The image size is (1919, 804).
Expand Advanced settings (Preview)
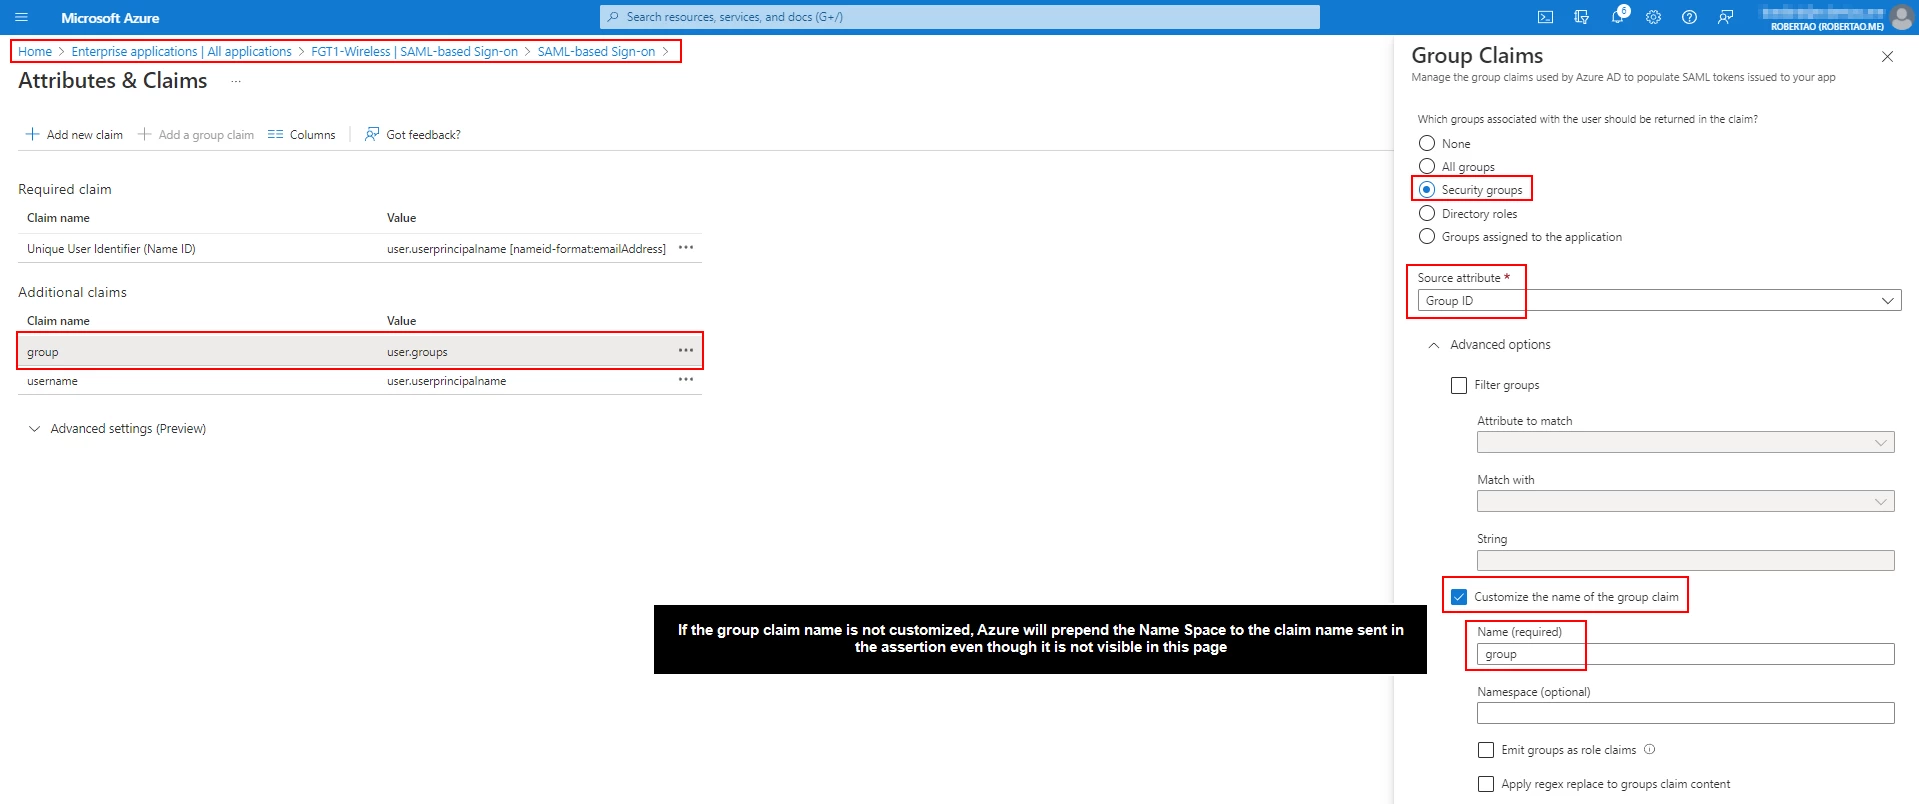(x=117, y=429)
